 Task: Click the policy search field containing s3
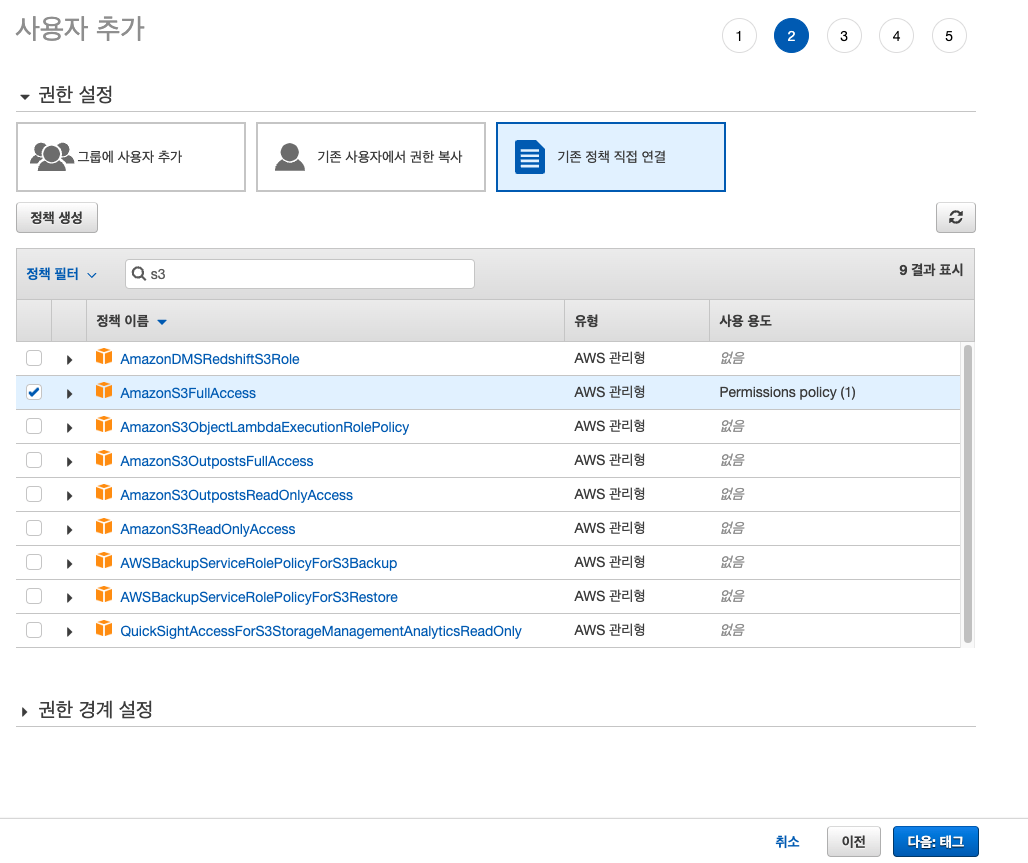click(300, 273)
